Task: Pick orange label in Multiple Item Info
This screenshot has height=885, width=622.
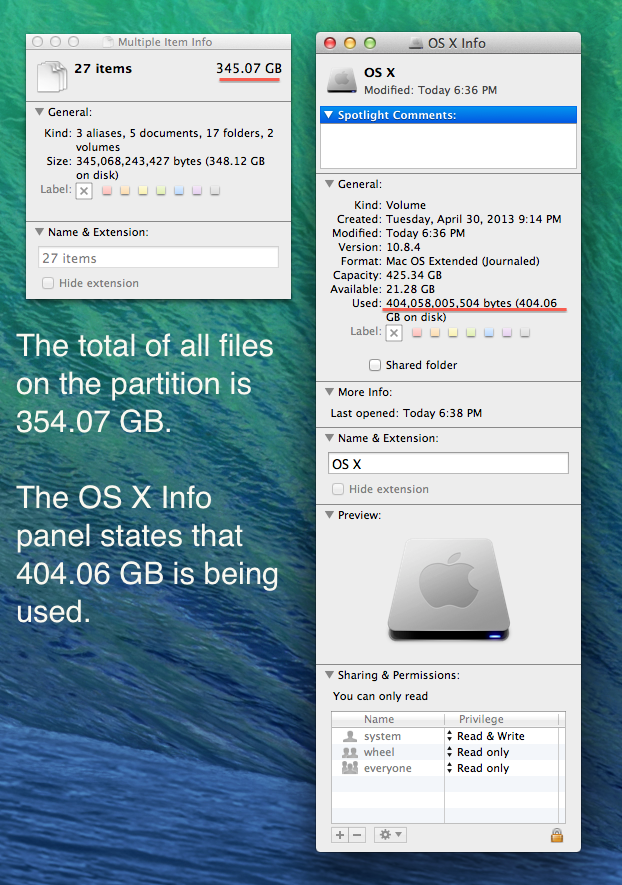Action: pyautogui.click(x=125, y=190)
